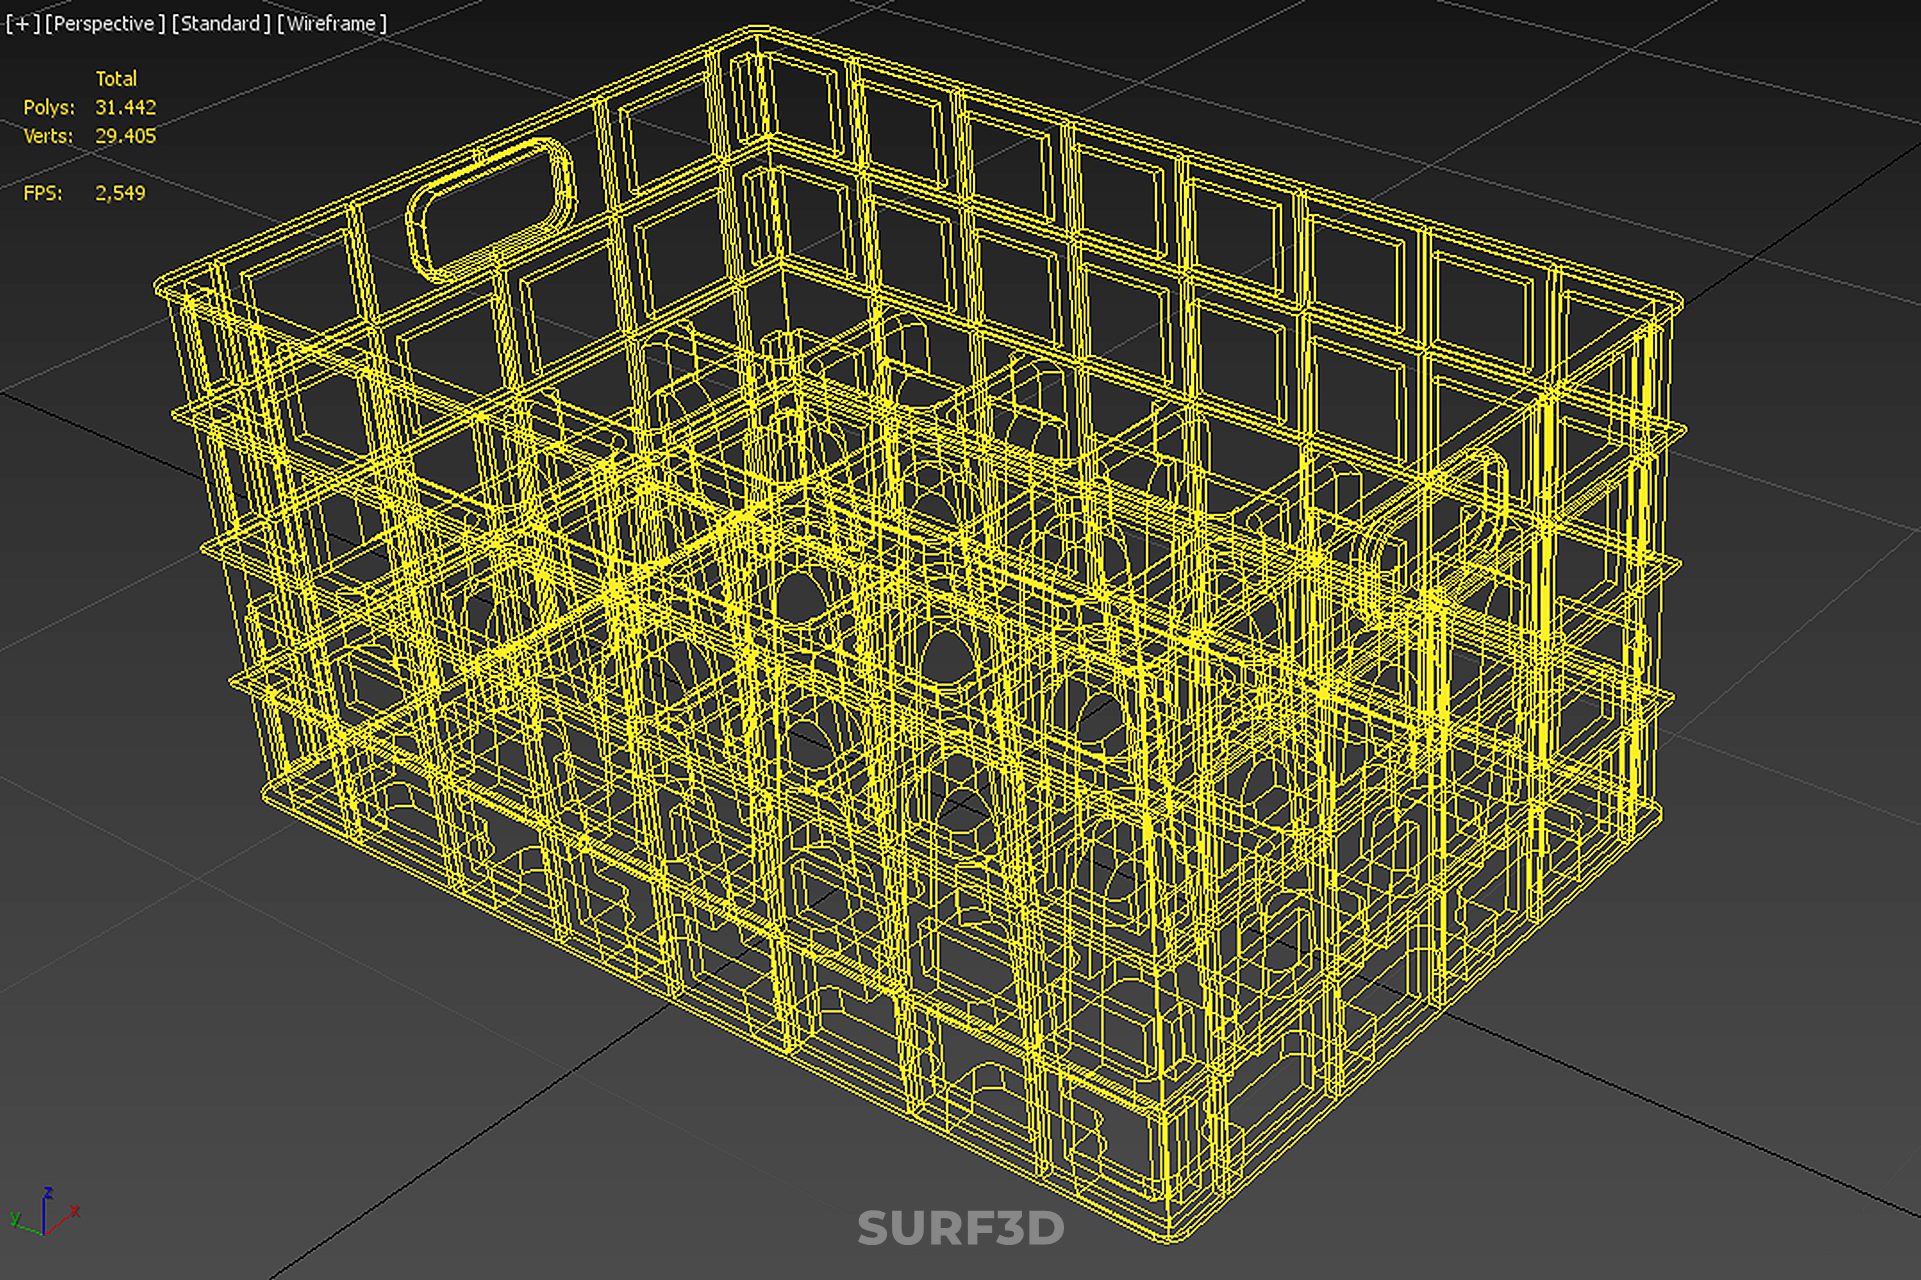Select the basket's upper-left oval handle cutout
This screenshot has width=1921, height=1280.
490,208
